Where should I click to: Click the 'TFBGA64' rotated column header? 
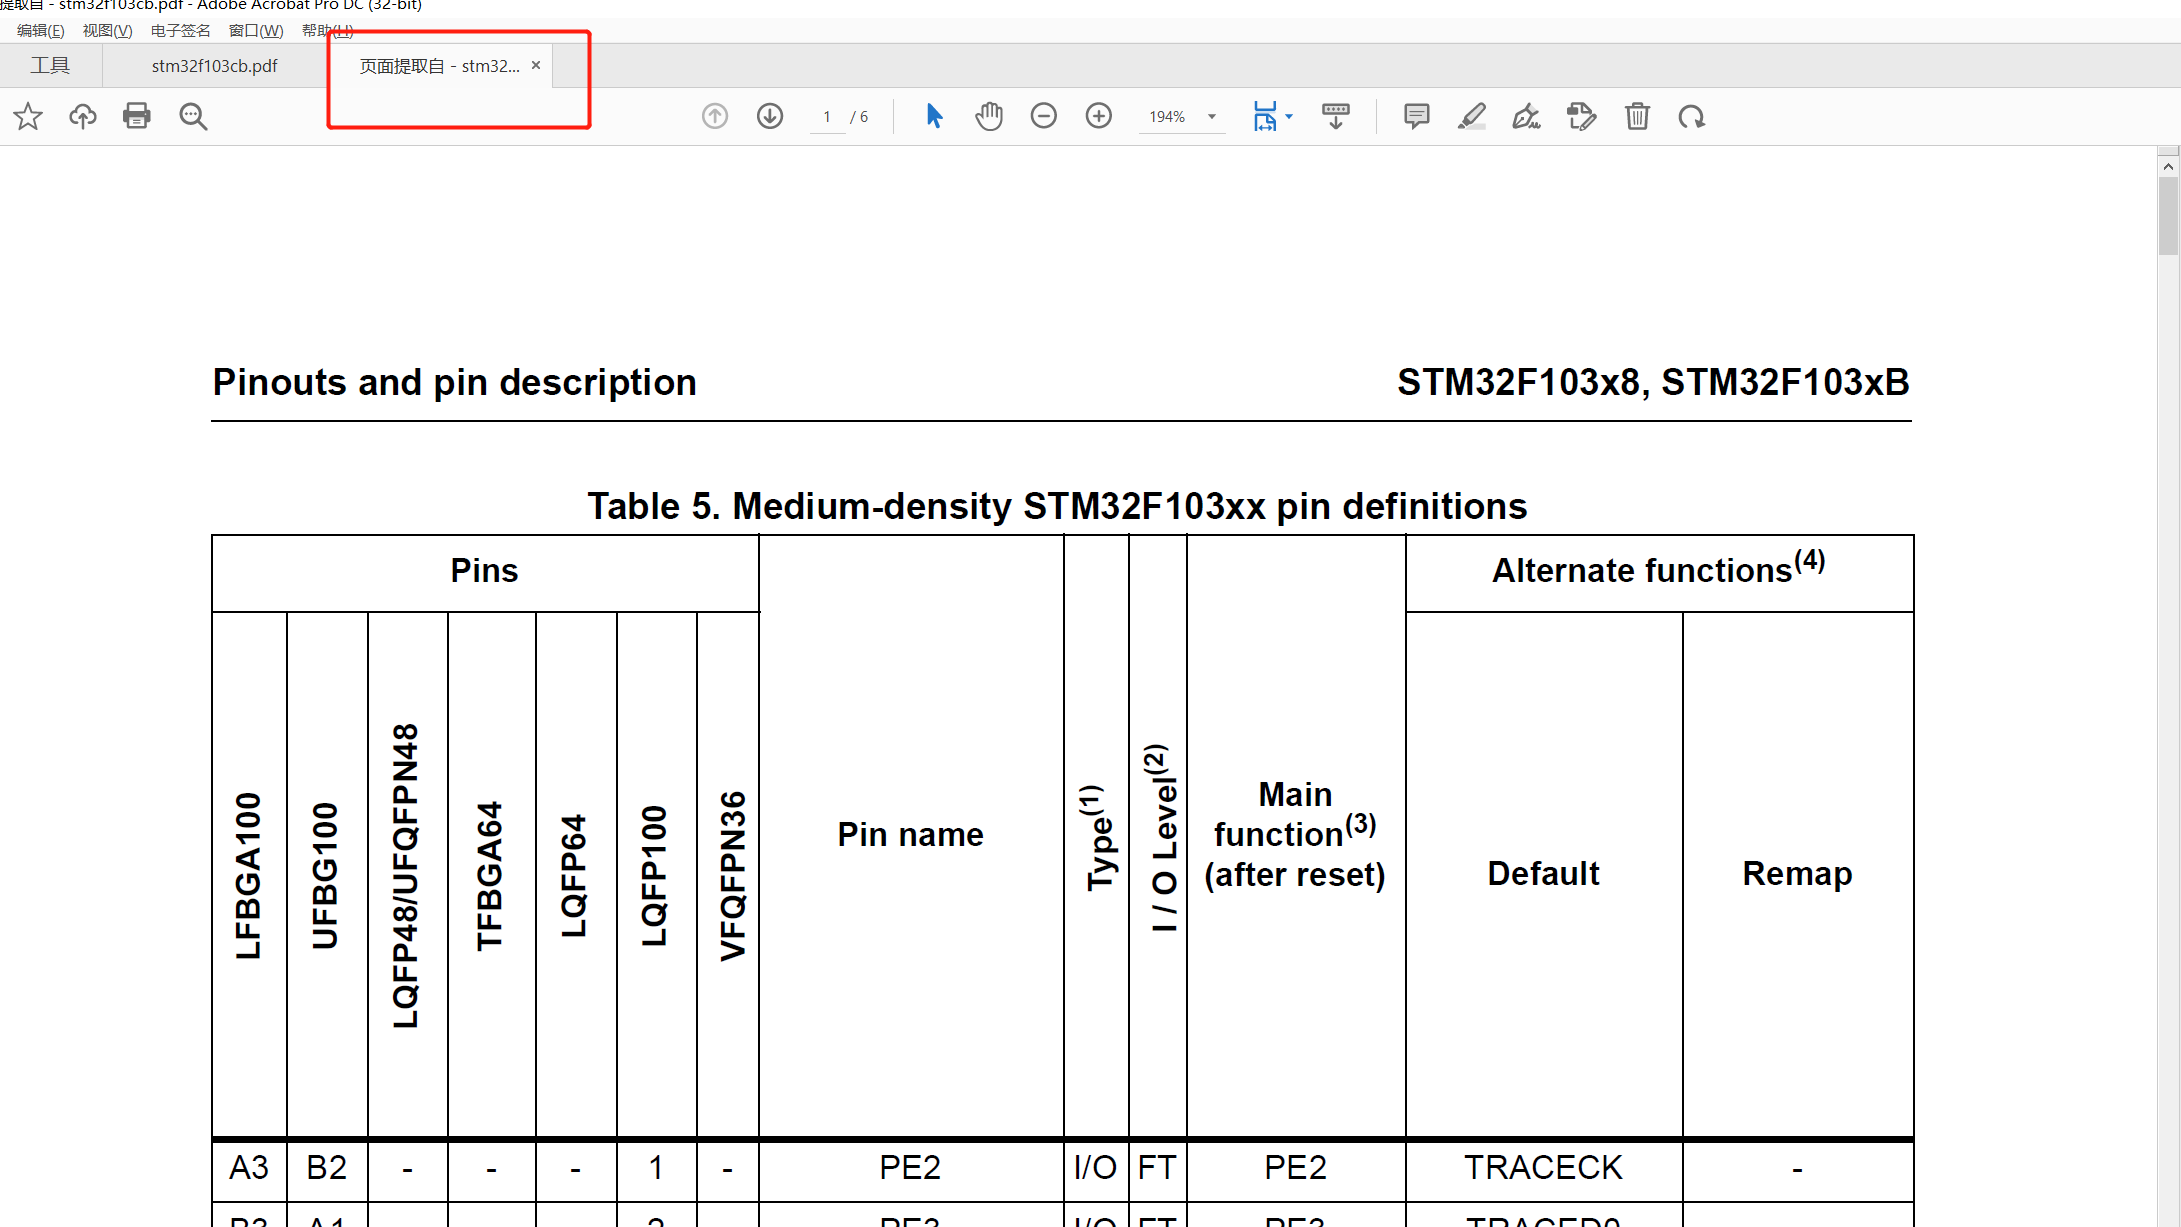(x=489, y=876)
